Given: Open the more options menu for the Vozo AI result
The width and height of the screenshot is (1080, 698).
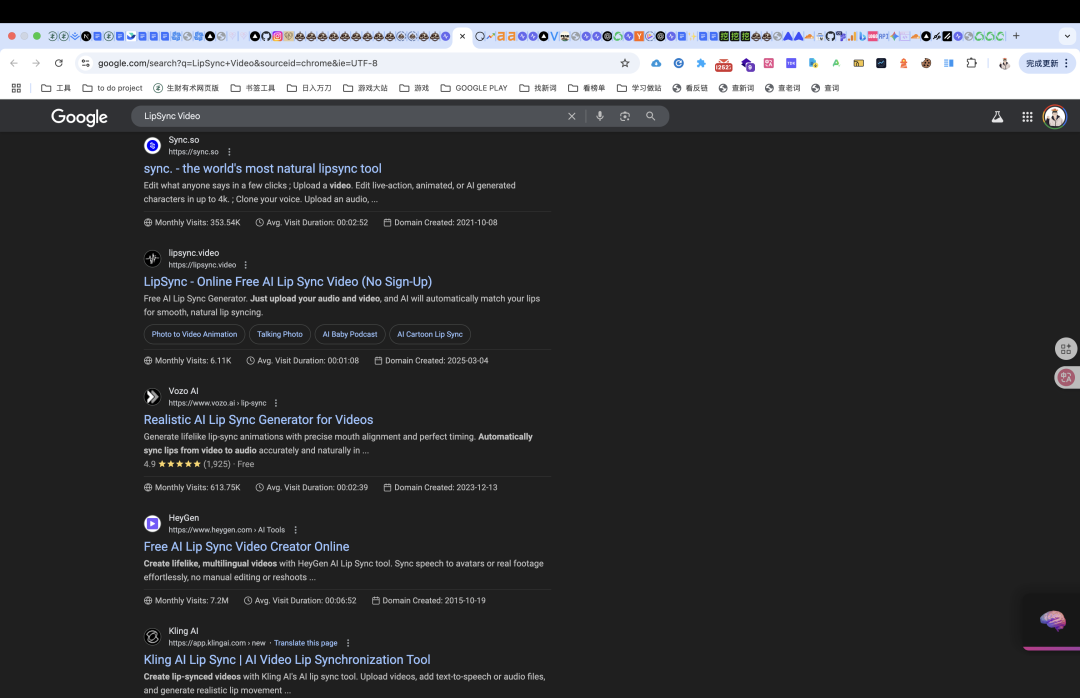Looking at the screenshot, I should pyautogui.click(x=276, y=403).
